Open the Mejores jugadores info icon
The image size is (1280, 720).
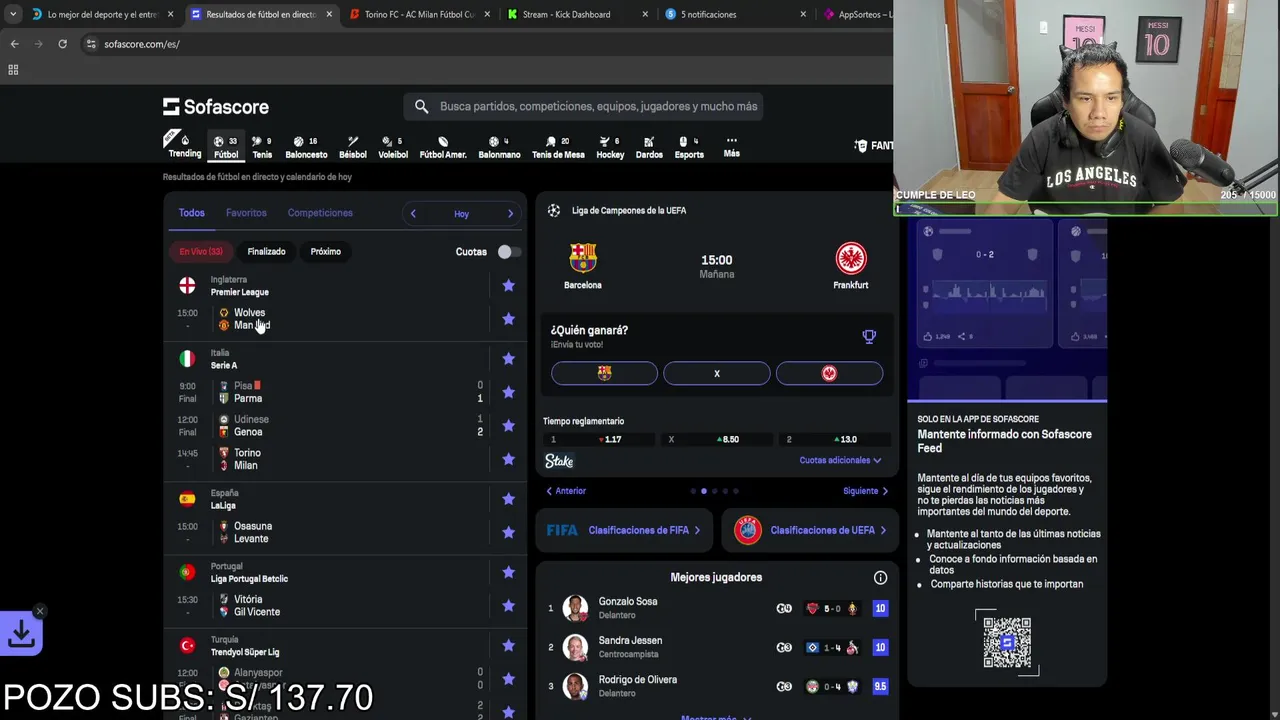pyautogui.click(x=880, y=577)
